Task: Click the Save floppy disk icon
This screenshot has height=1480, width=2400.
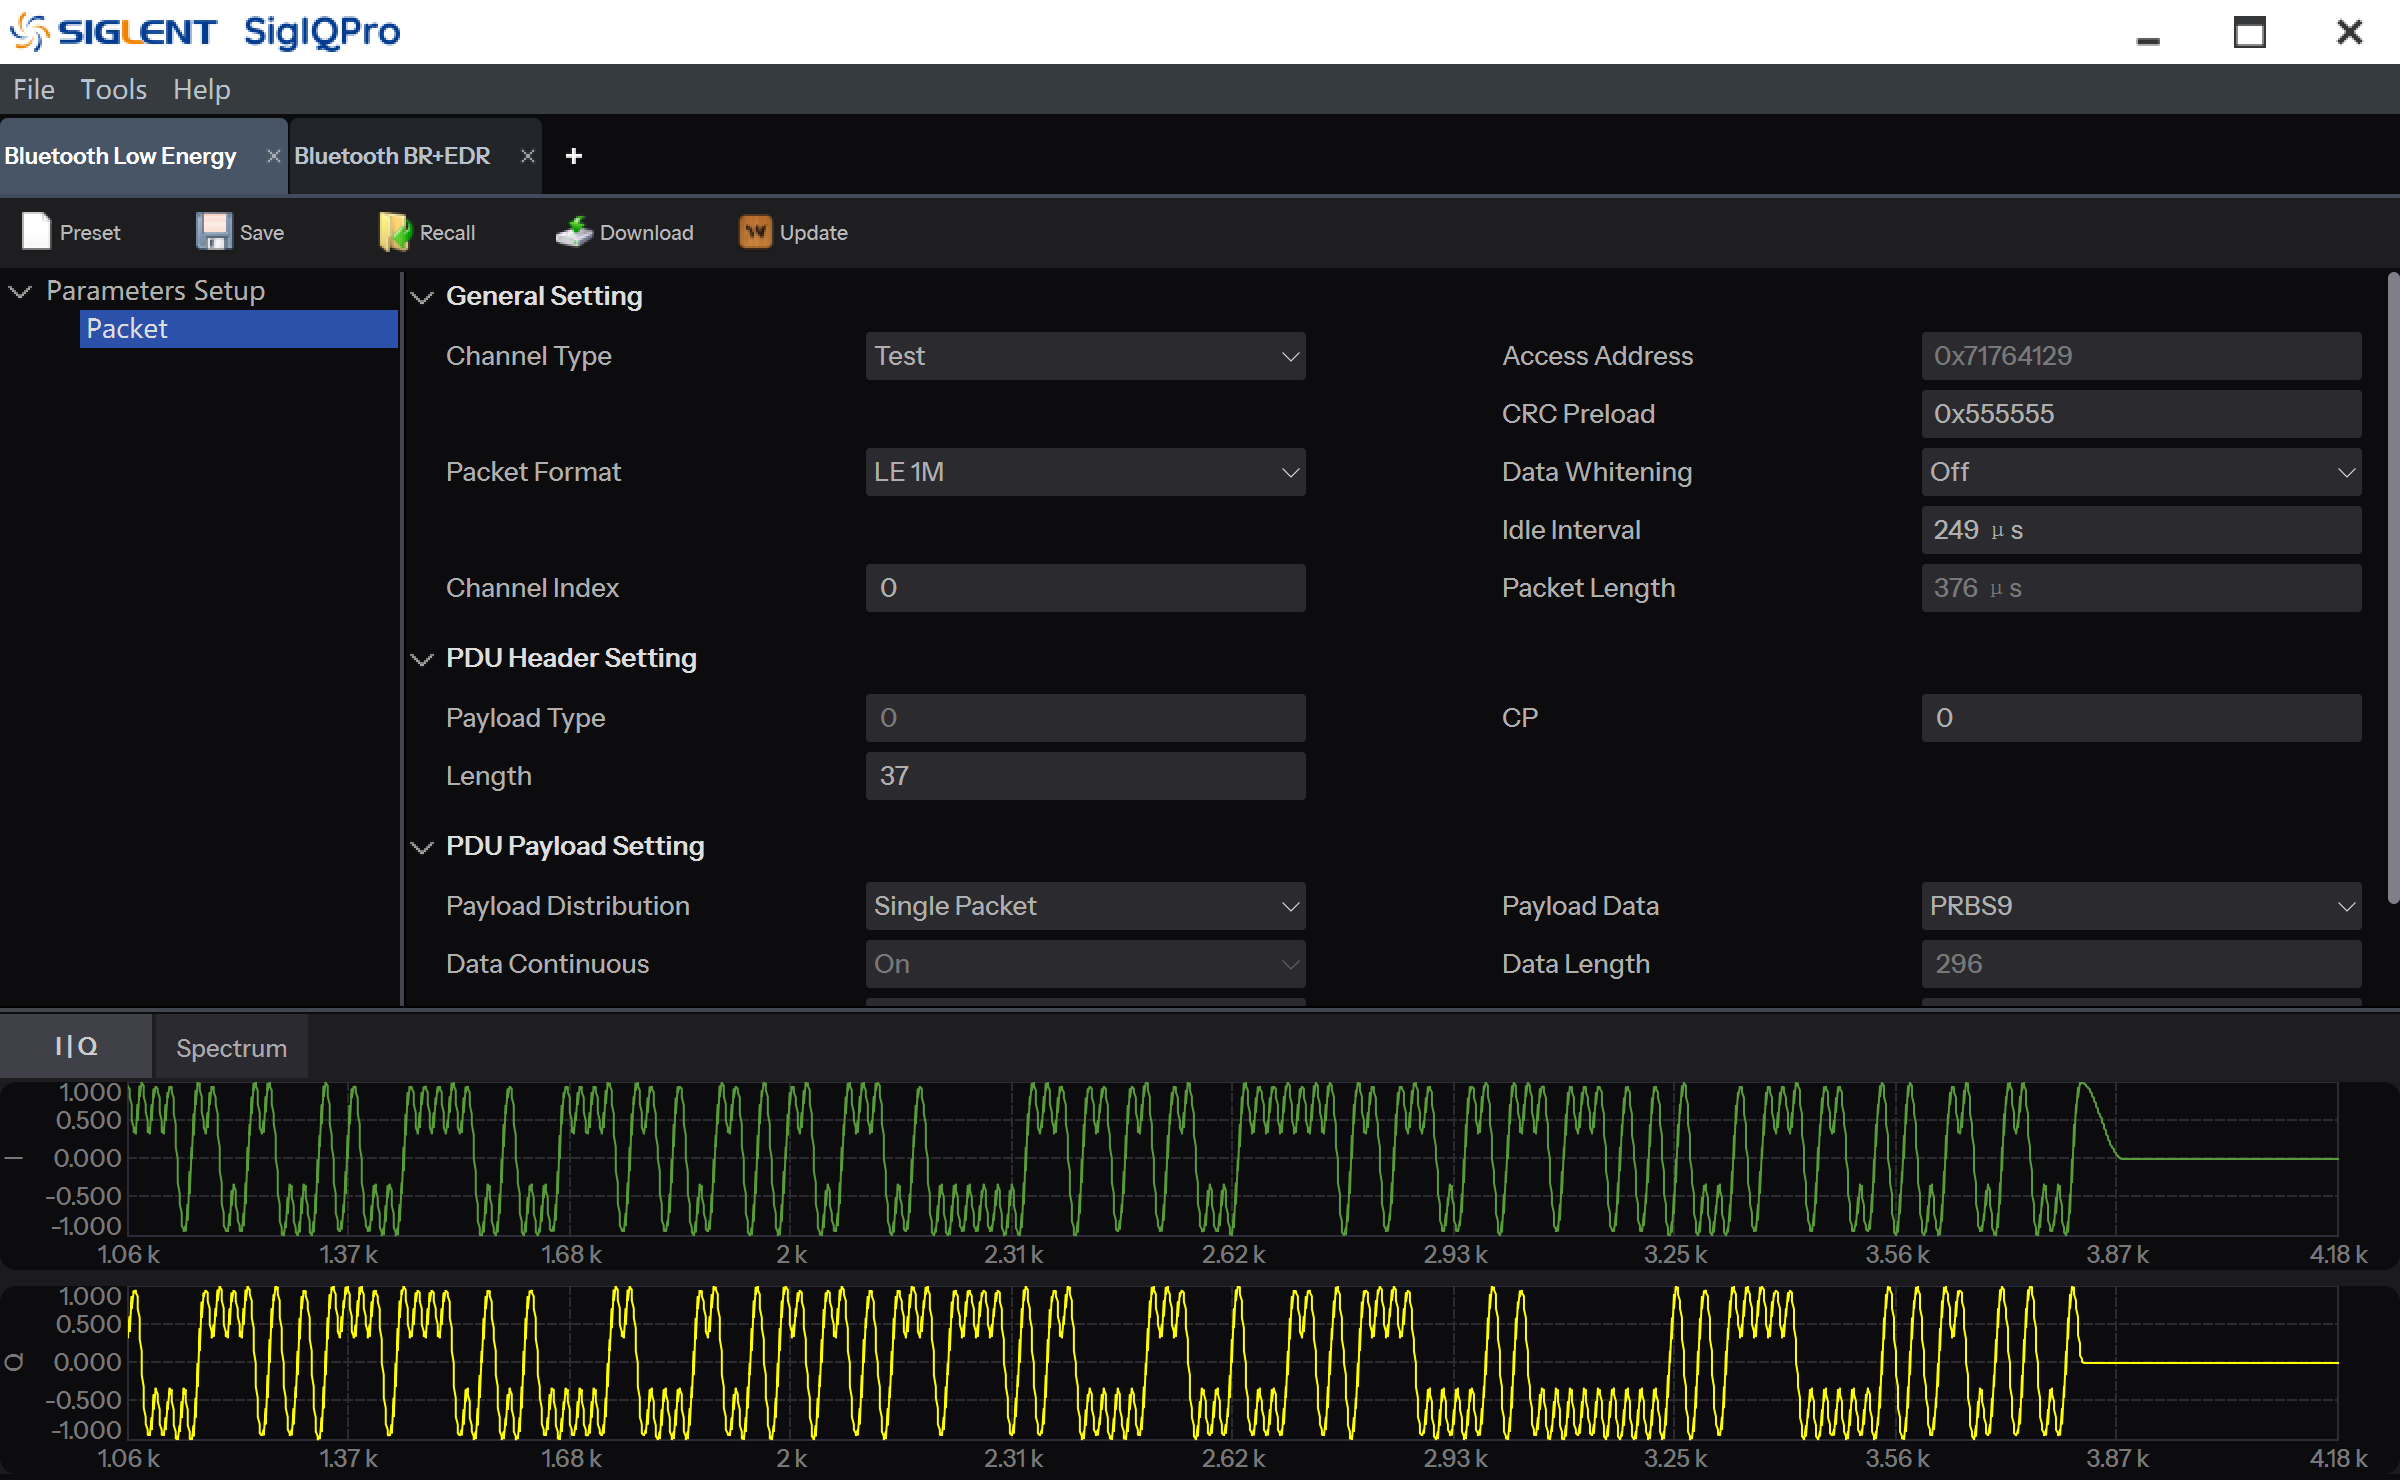Action: click(x=213, y=232)
